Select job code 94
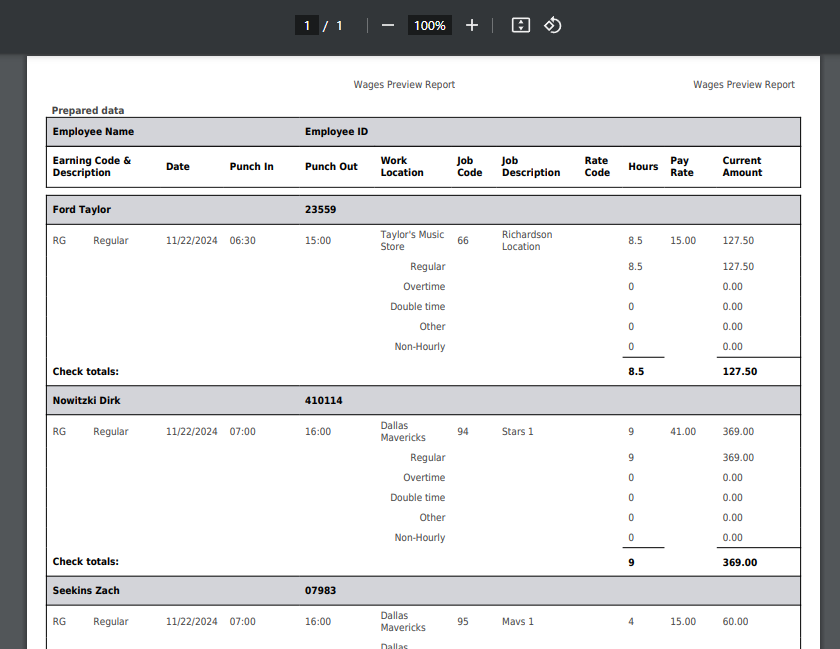Viewport: 840px width, 649px height. 463,431
